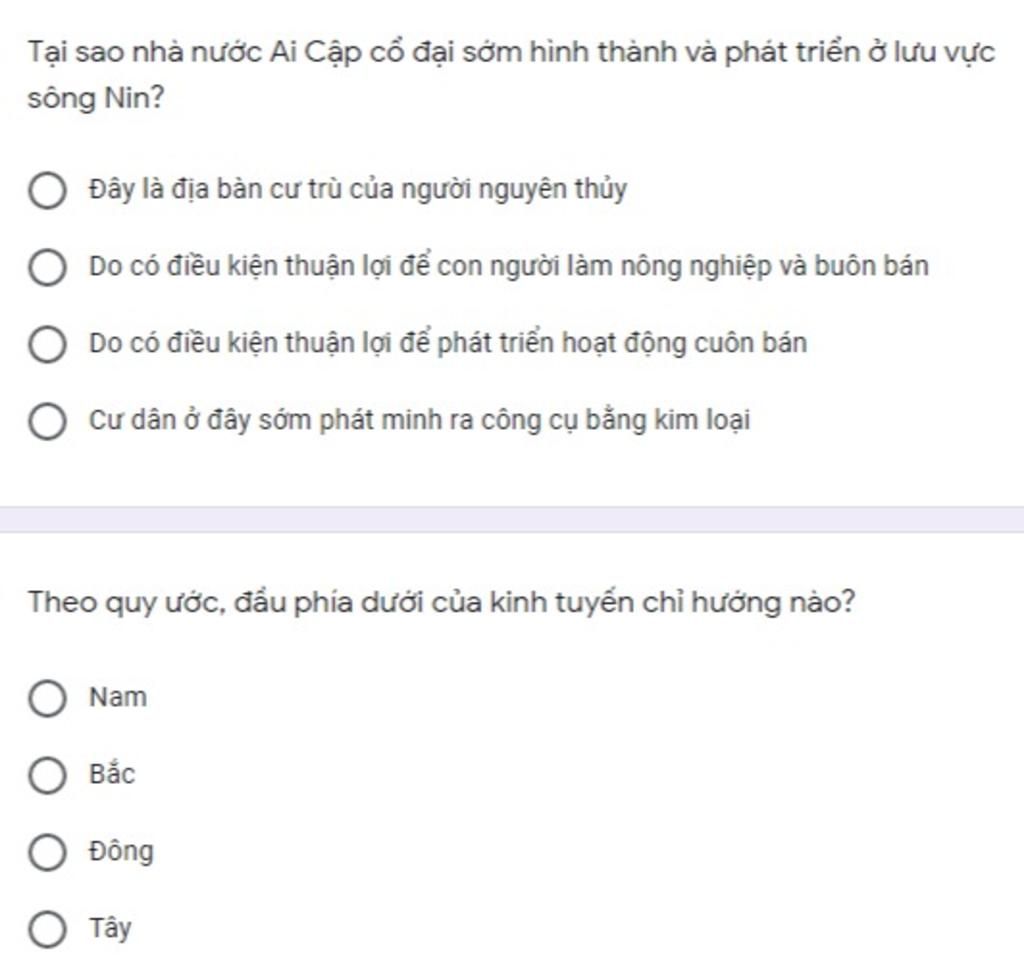Screen dimensions: 1024x968
Task: Click the question title about Ai Cập cổ đại
Action: pyautogui.click(x=511, y=74)
